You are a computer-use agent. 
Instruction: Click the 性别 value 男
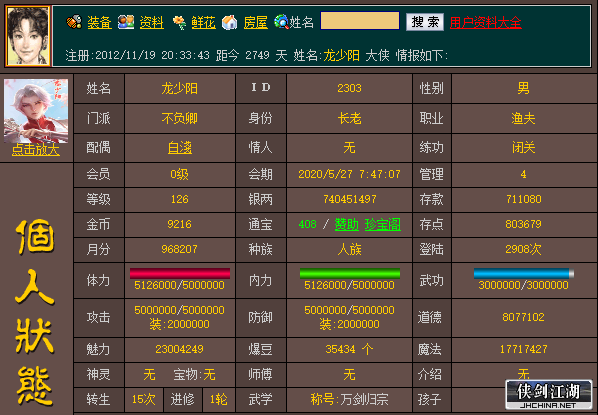pyautogui.click(x=523, y=88)
